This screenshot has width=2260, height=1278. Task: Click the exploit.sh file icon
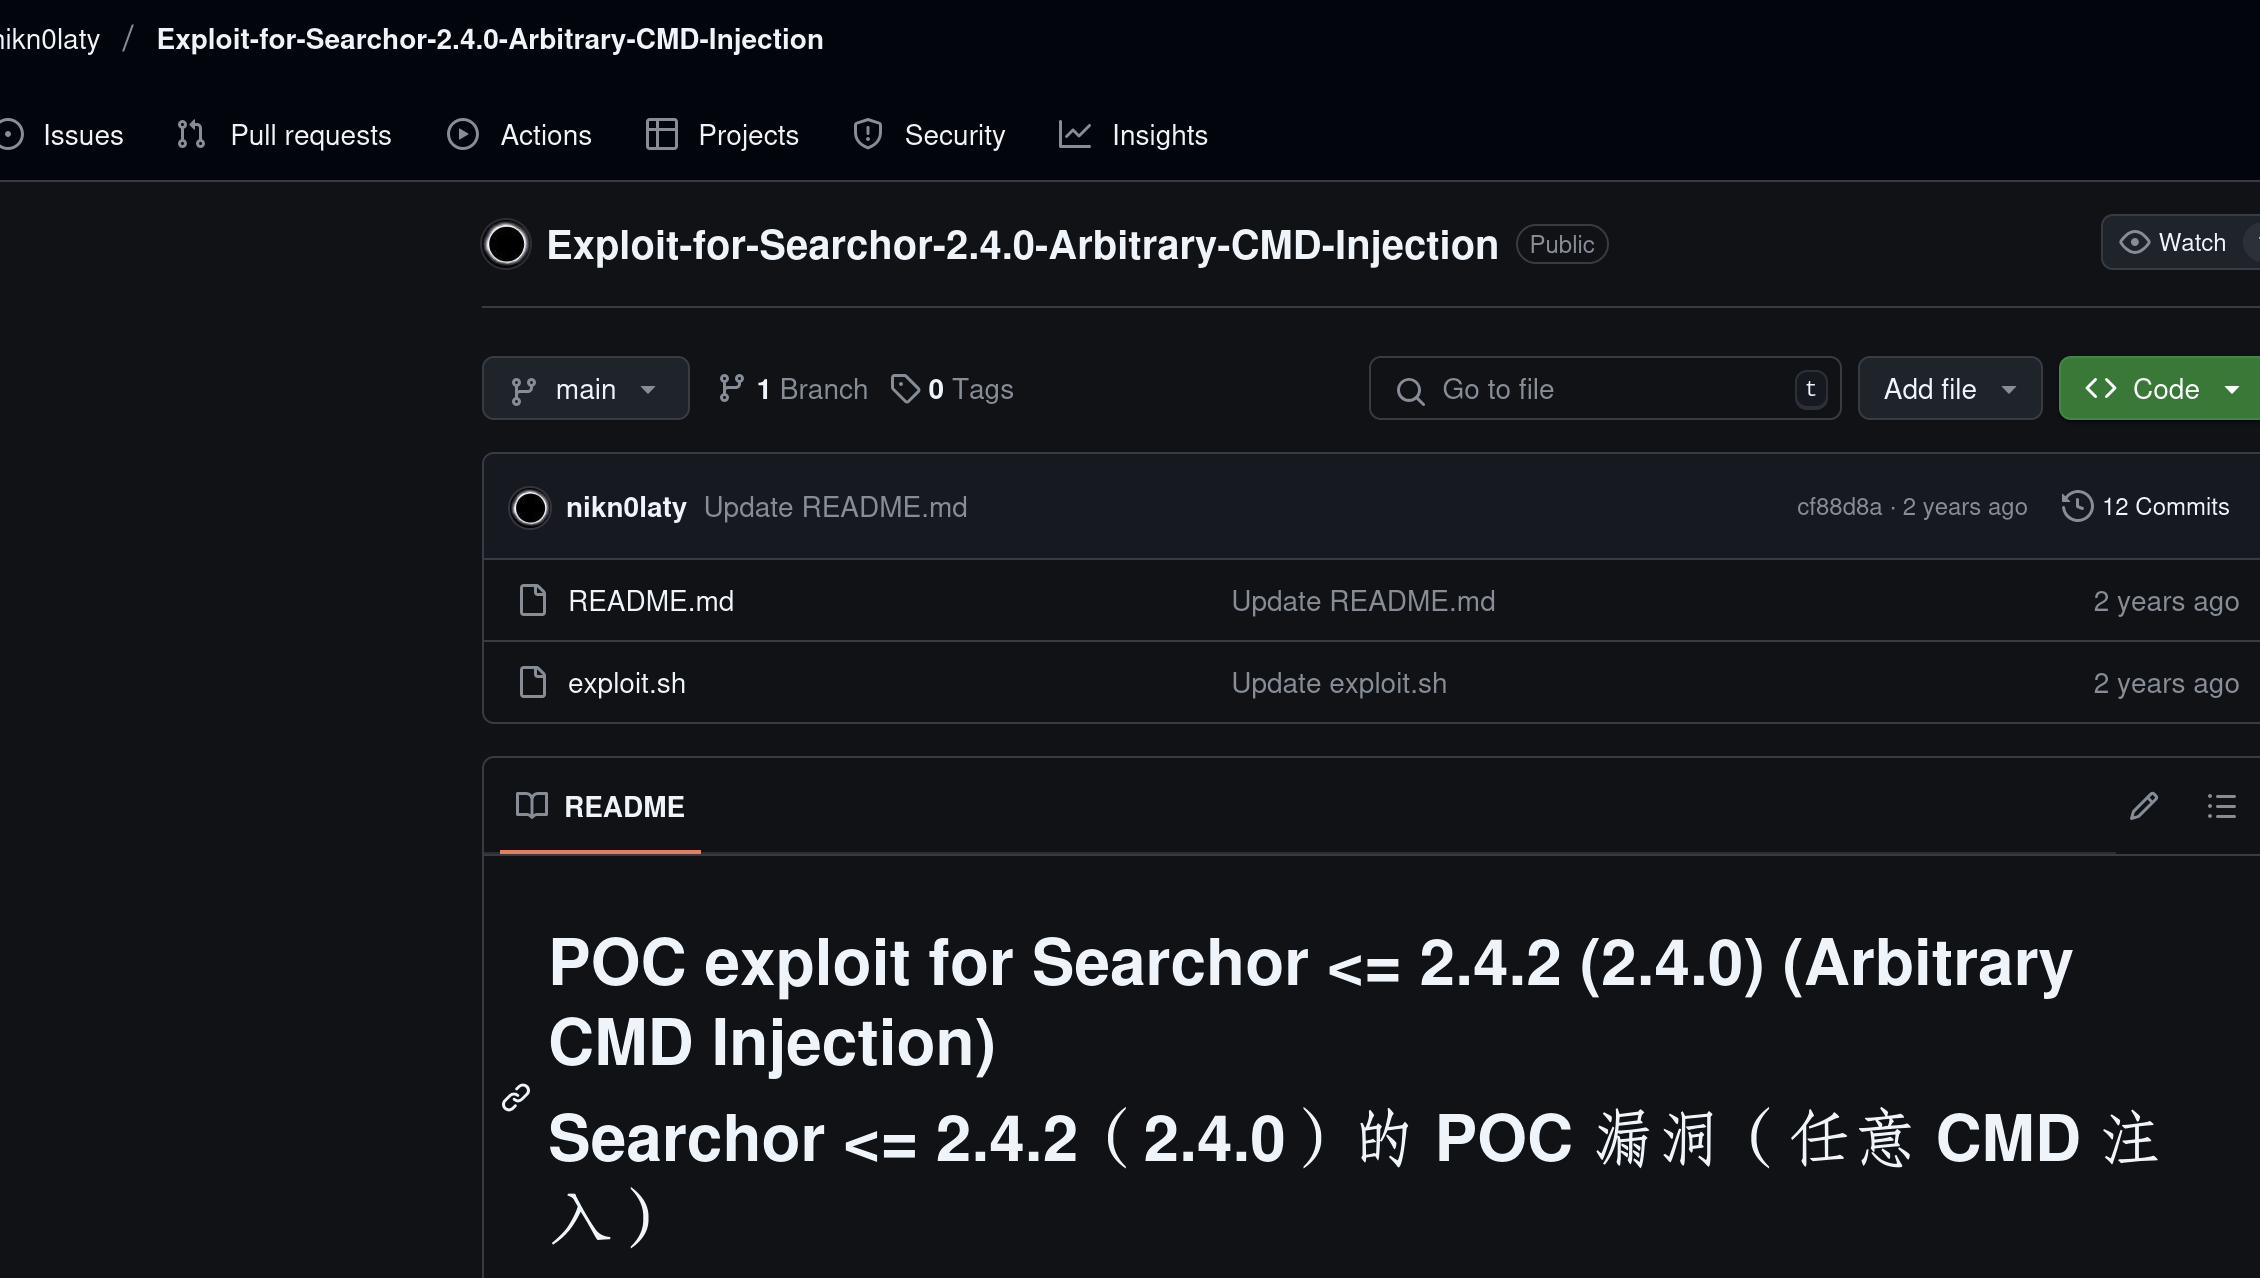[x=533, y=683]
